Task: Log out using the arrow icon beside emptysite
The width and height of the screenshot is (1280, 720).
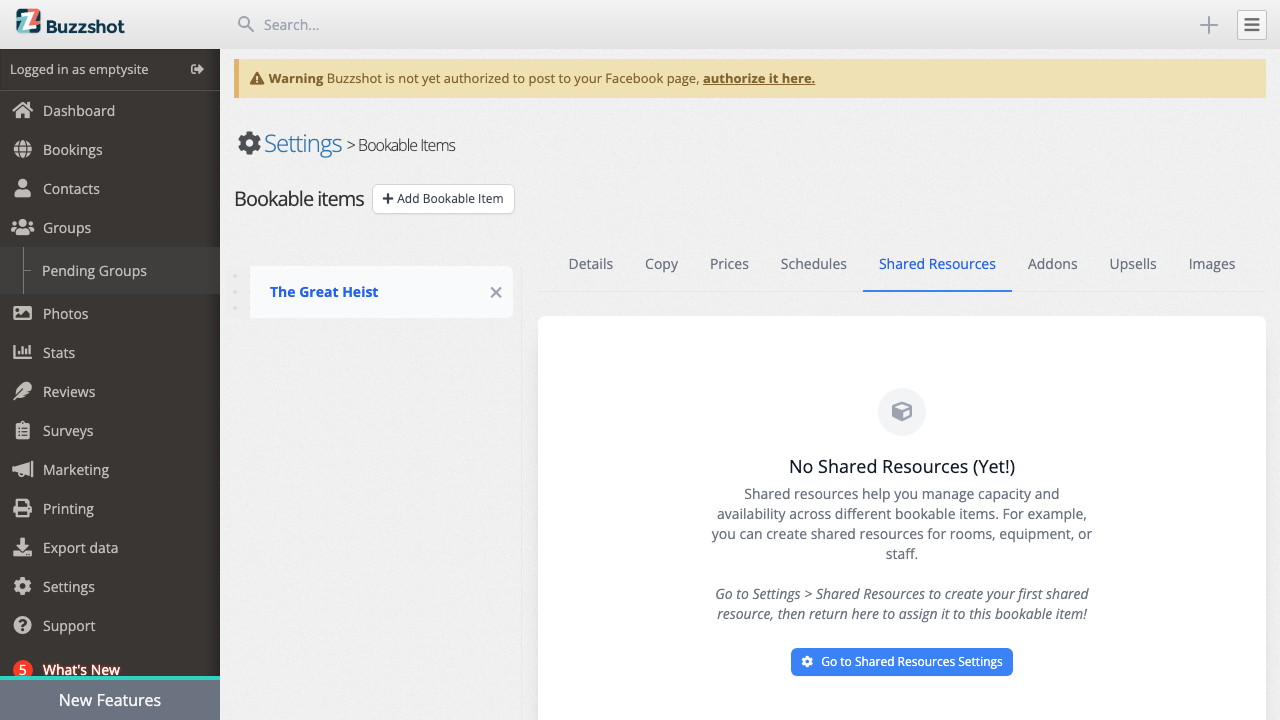Action: click(197, 70)
